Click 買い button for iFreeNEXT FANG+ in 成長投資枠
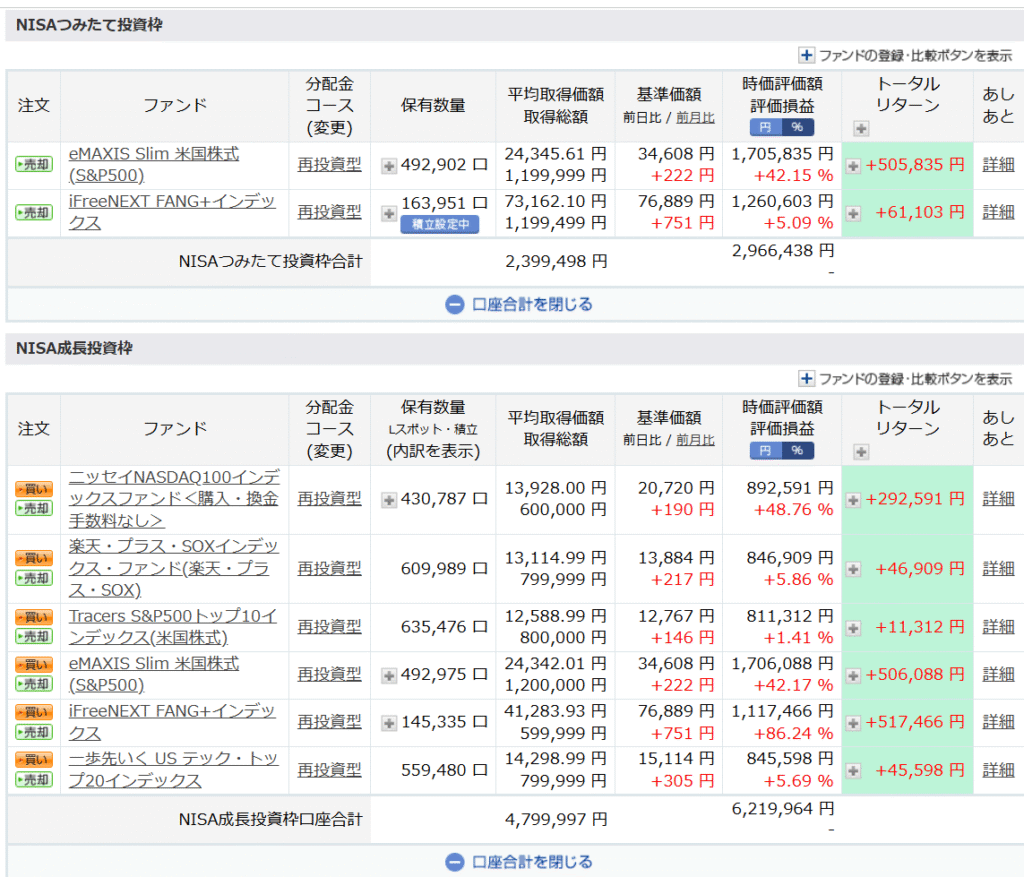The height and width of the screenshot is (877, 1024). click(x=34, y=712)
